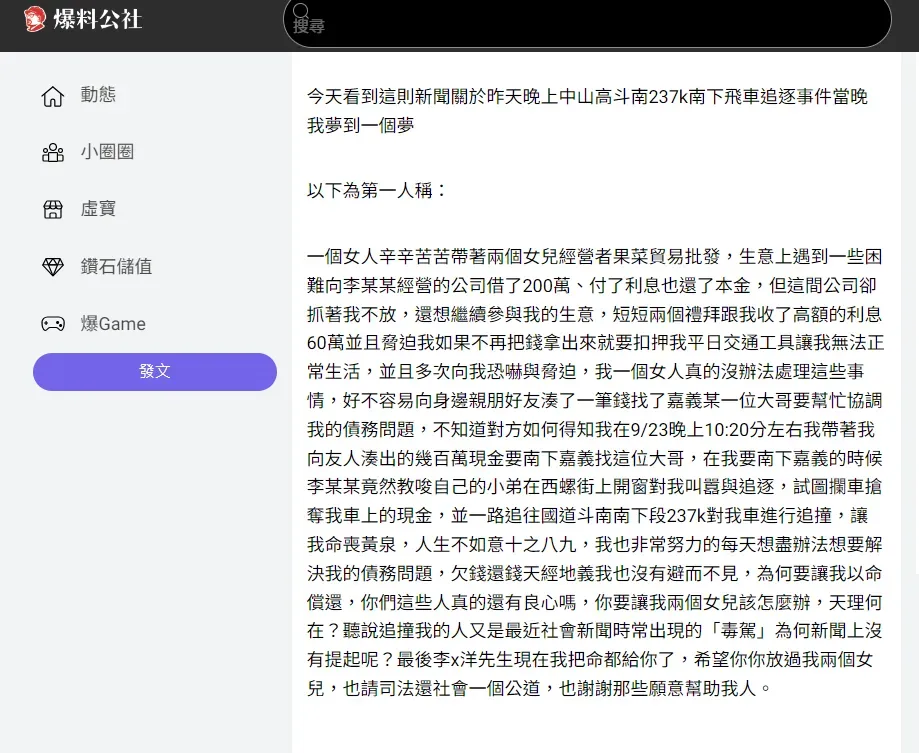Click the last line starting 兒，也請司法
Viewport: 919px width, 753px height.
[539, 688]
